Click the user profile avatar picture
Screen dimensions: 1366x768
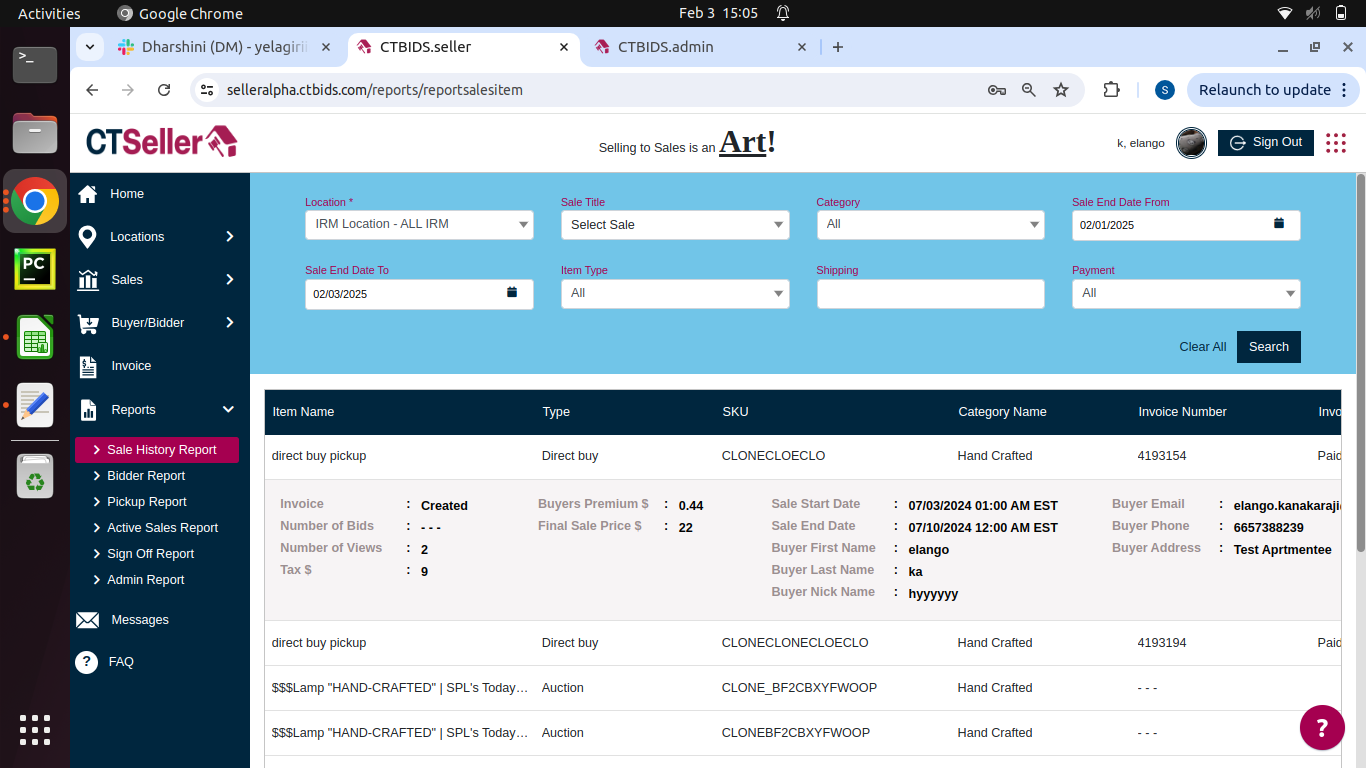point(1190,143)
